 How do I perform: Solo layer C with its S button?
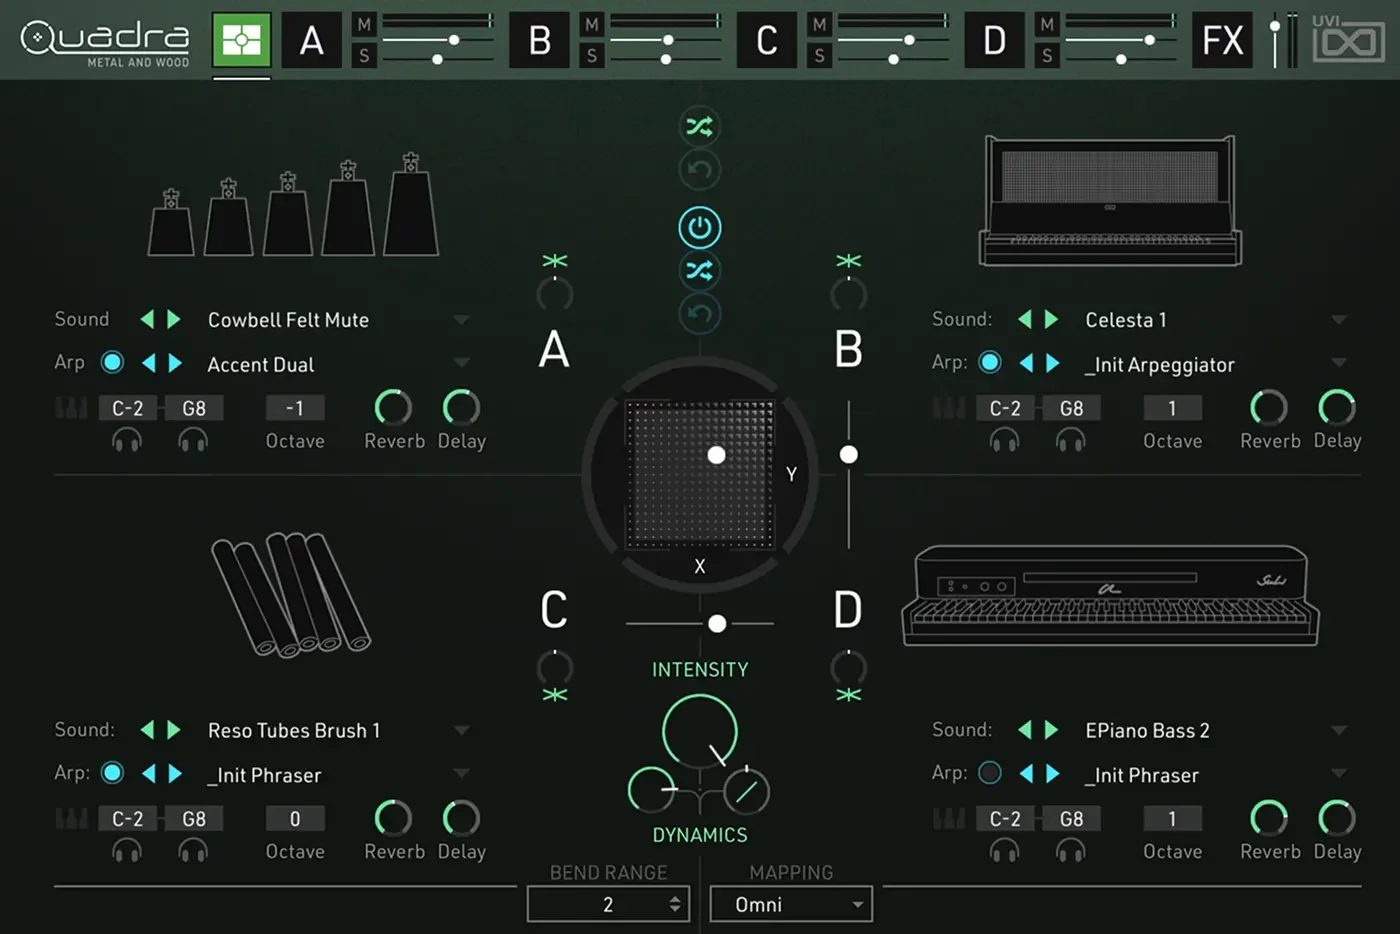820,56
